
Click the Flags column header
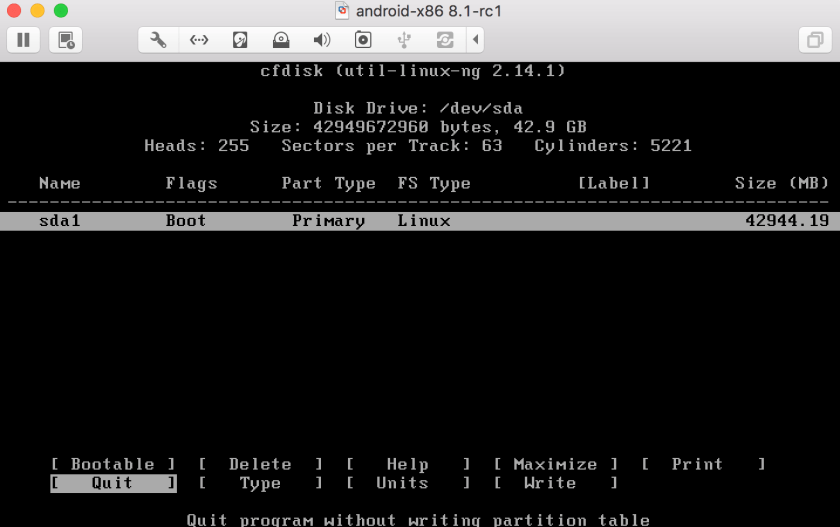tap(191, 183)
